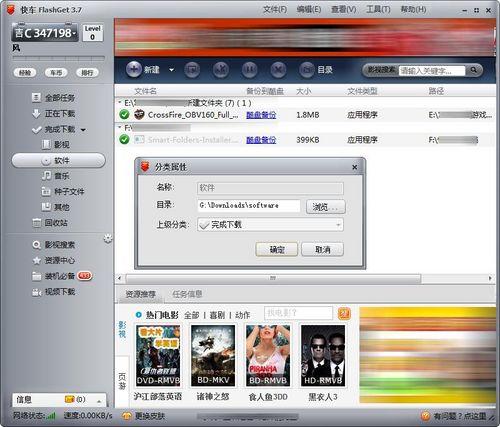Click the horizontal scrollbar of file list
Screen dimensions: 500x427
[x=273, y=278]
